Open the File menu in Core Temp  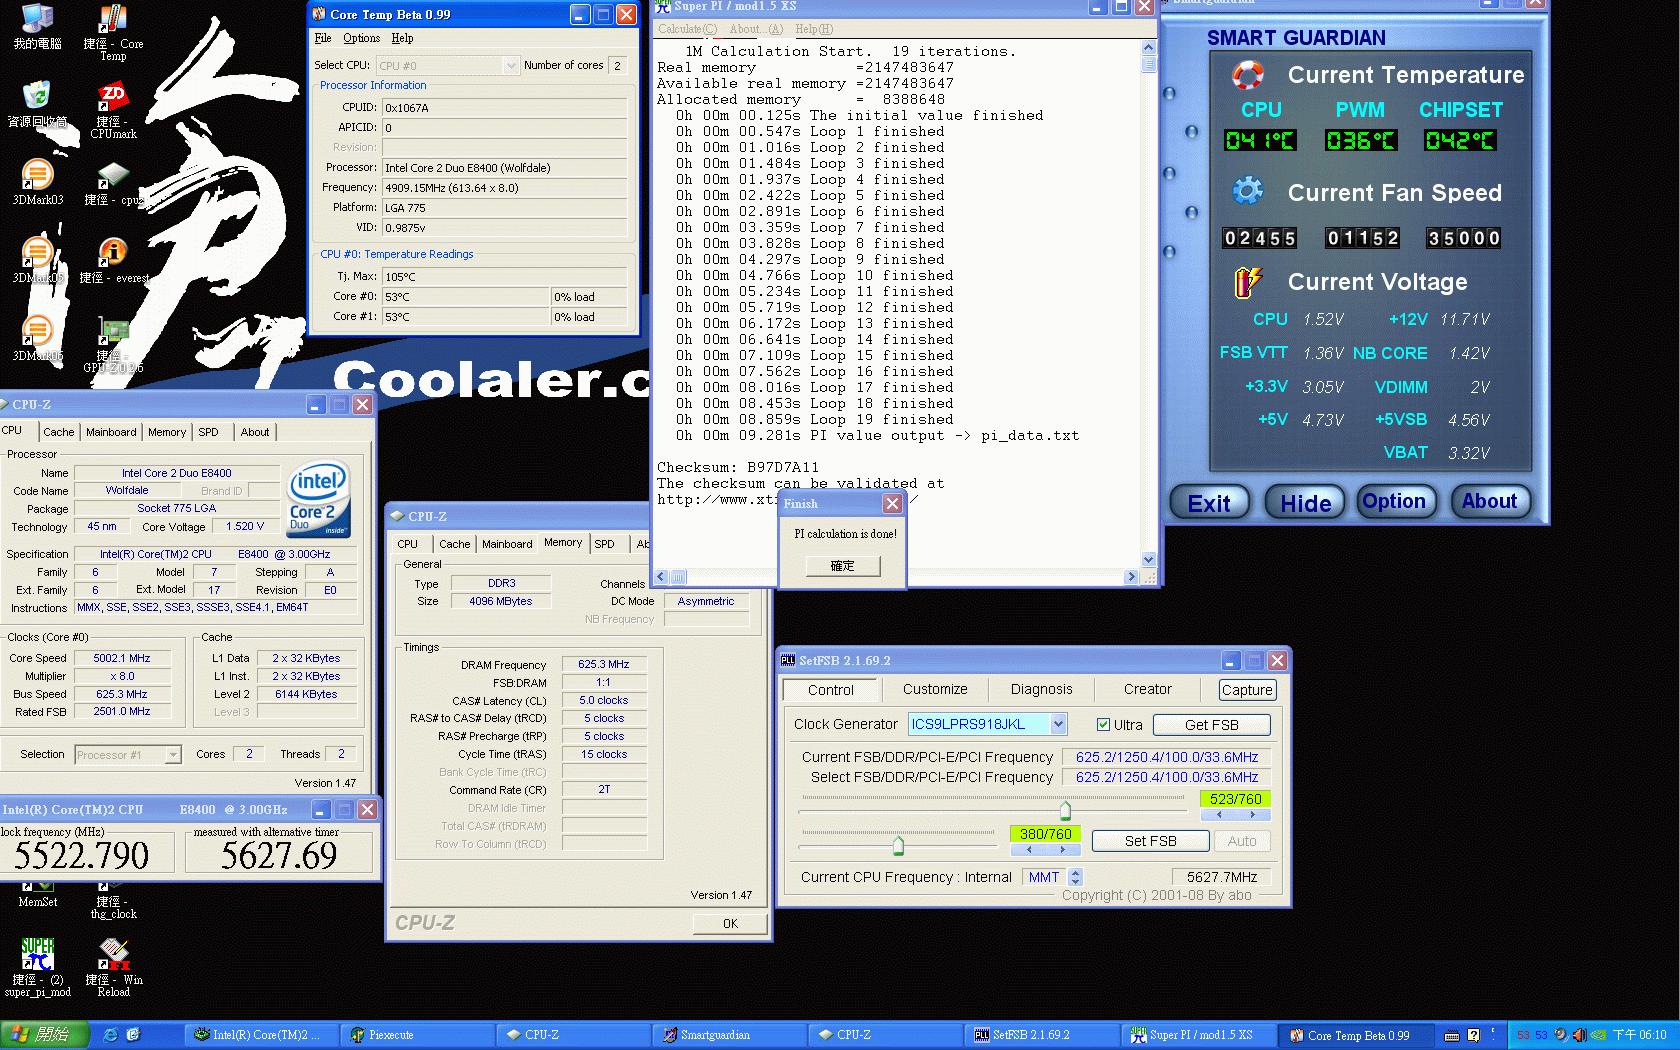click(322, 38)
